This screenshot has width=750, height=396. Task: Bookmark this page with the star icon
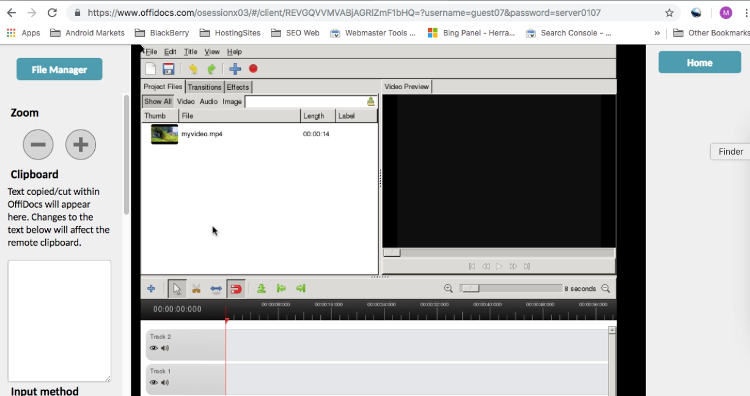pos(669,13)
